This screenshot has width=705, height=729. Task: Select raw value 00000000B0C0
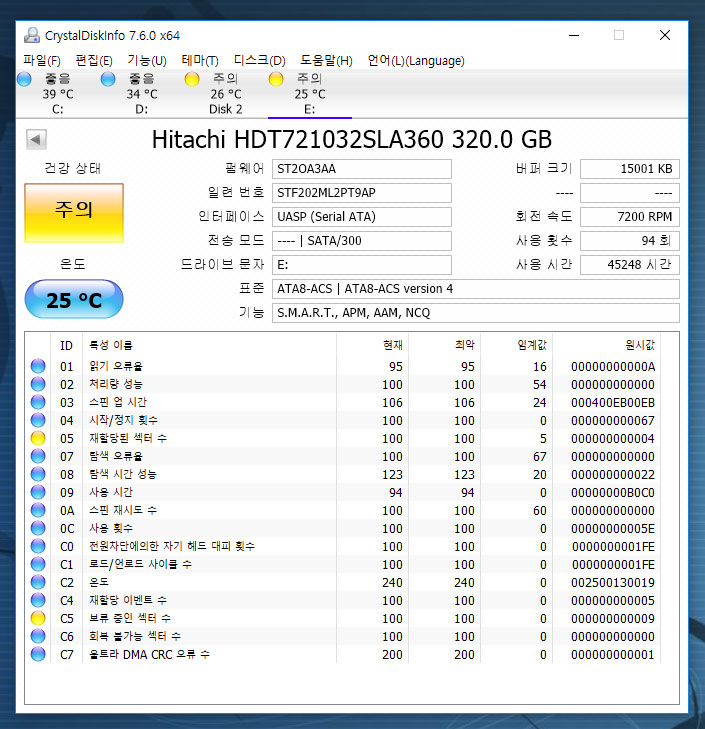point(613,492)
